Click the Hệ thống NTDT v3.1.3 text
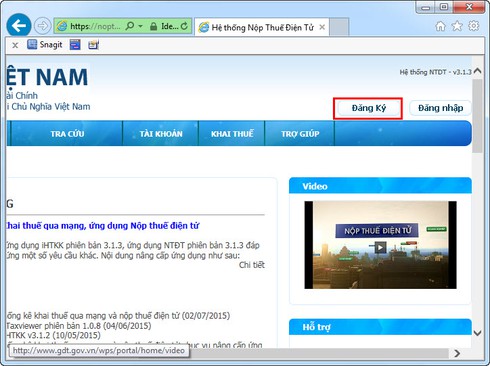The height and width of the screenshot is (366, 490). click(x=435, y=72)
